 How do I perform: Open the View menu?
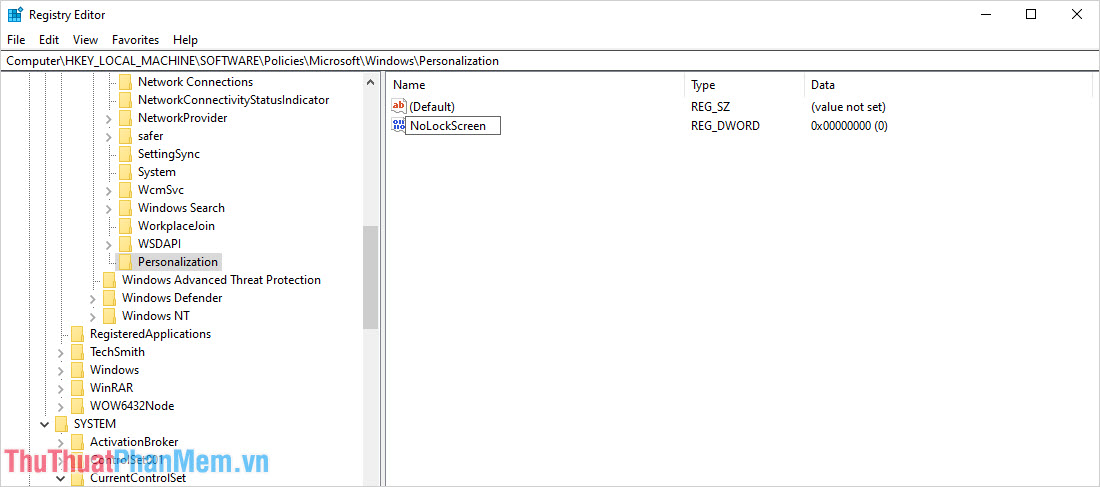(86, 40)
